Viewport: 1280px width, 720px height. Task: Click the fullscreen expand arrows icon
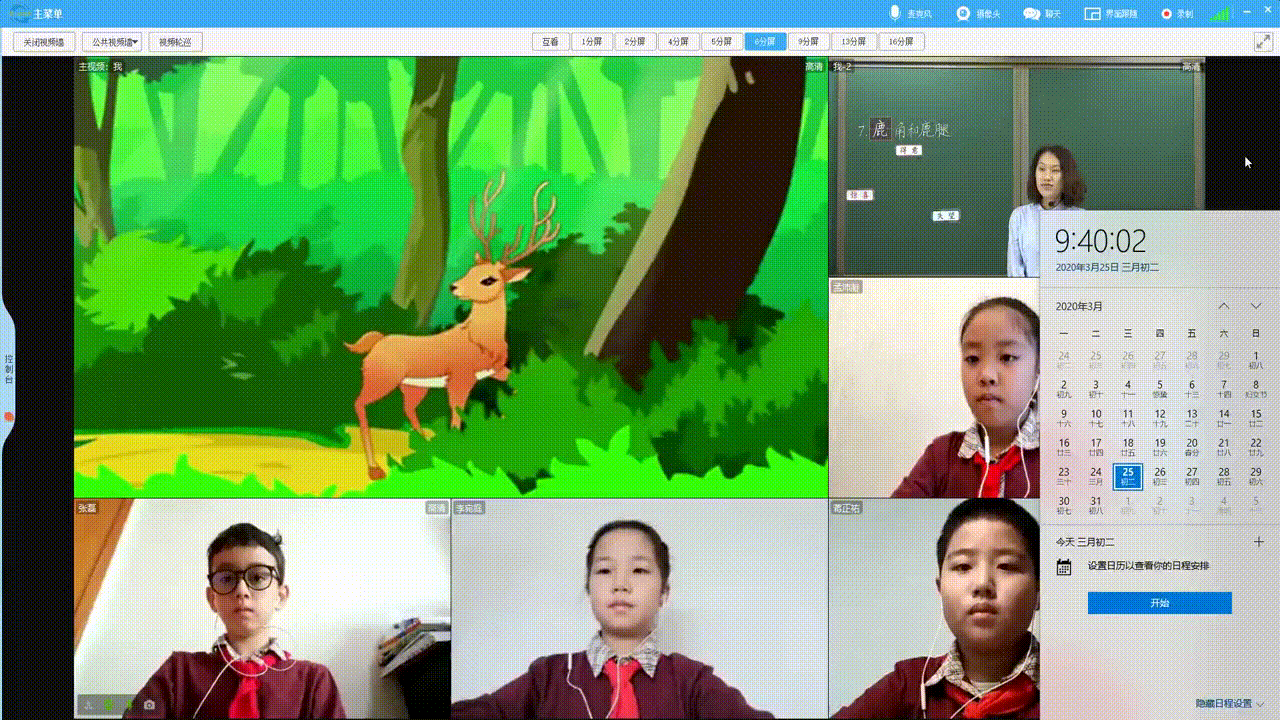(1263, 42)
